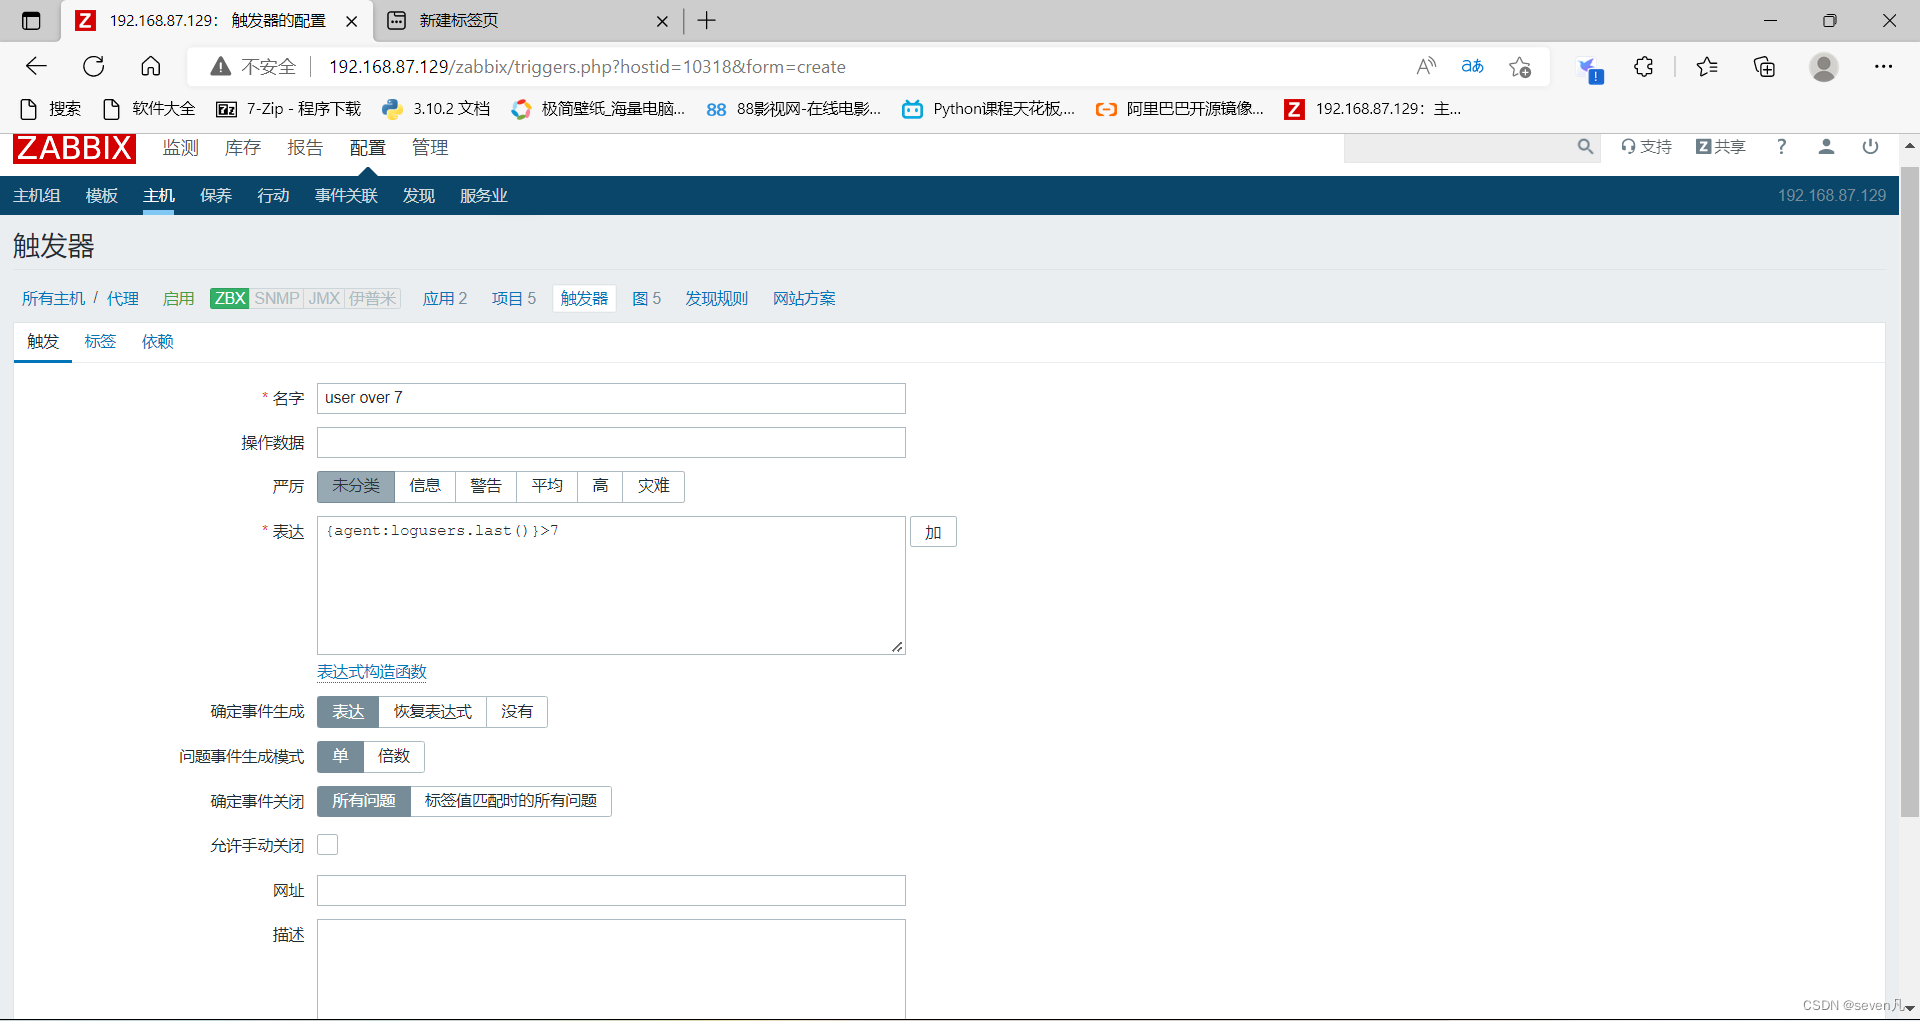Select severity 平均
This screenshot has height=1021, width=1920.
point(547,486)
